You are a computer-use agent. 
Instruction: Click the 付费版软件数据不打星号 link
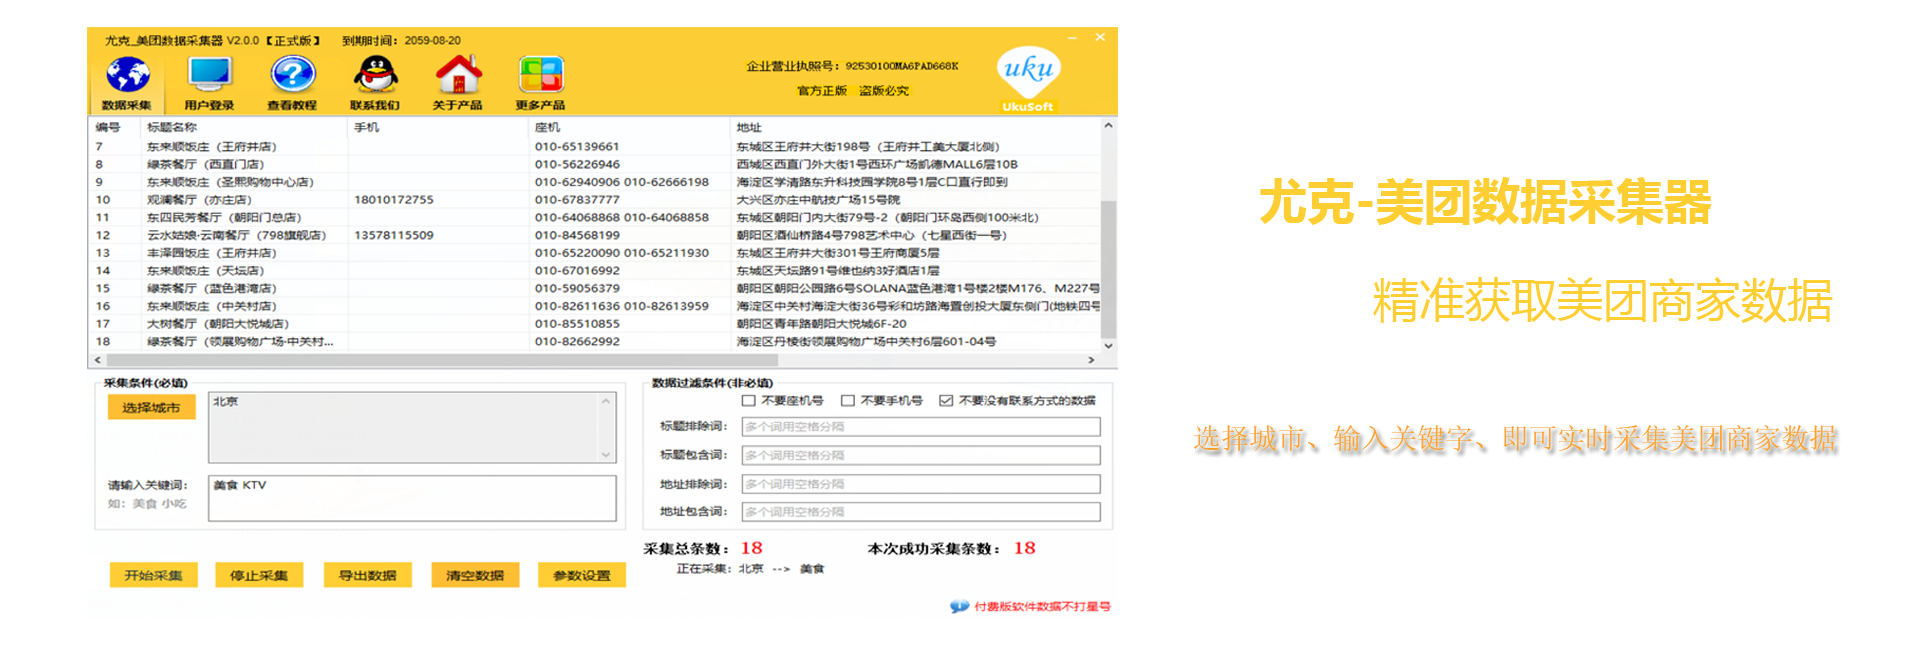point(1042,606)
